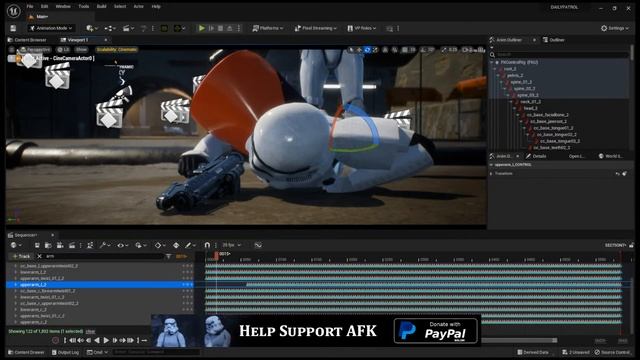Select the viewport Select mode tool
This screenshot has height=360, width=640.
click(x=351, y=50)
